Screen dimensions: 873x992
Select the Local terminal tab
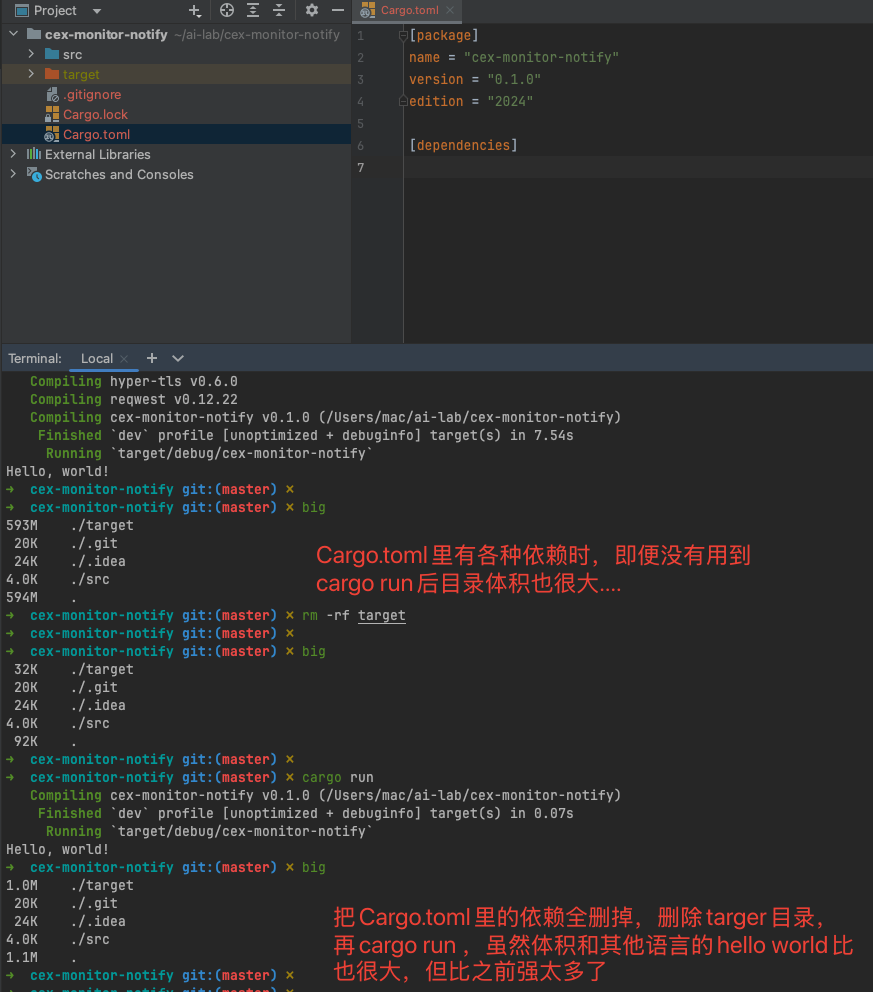[97, 358]
